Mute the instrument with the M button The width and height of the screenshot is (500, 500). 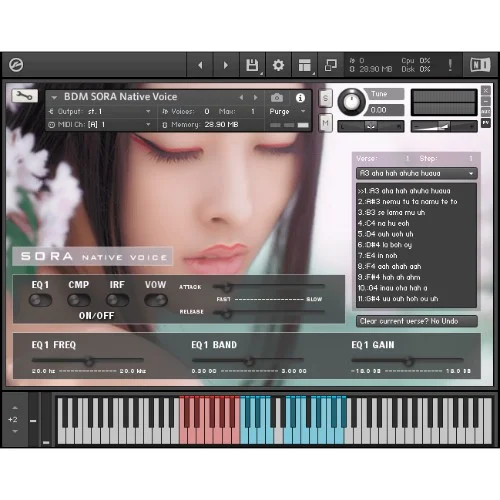pyautogui.click(x=325, y=123)
